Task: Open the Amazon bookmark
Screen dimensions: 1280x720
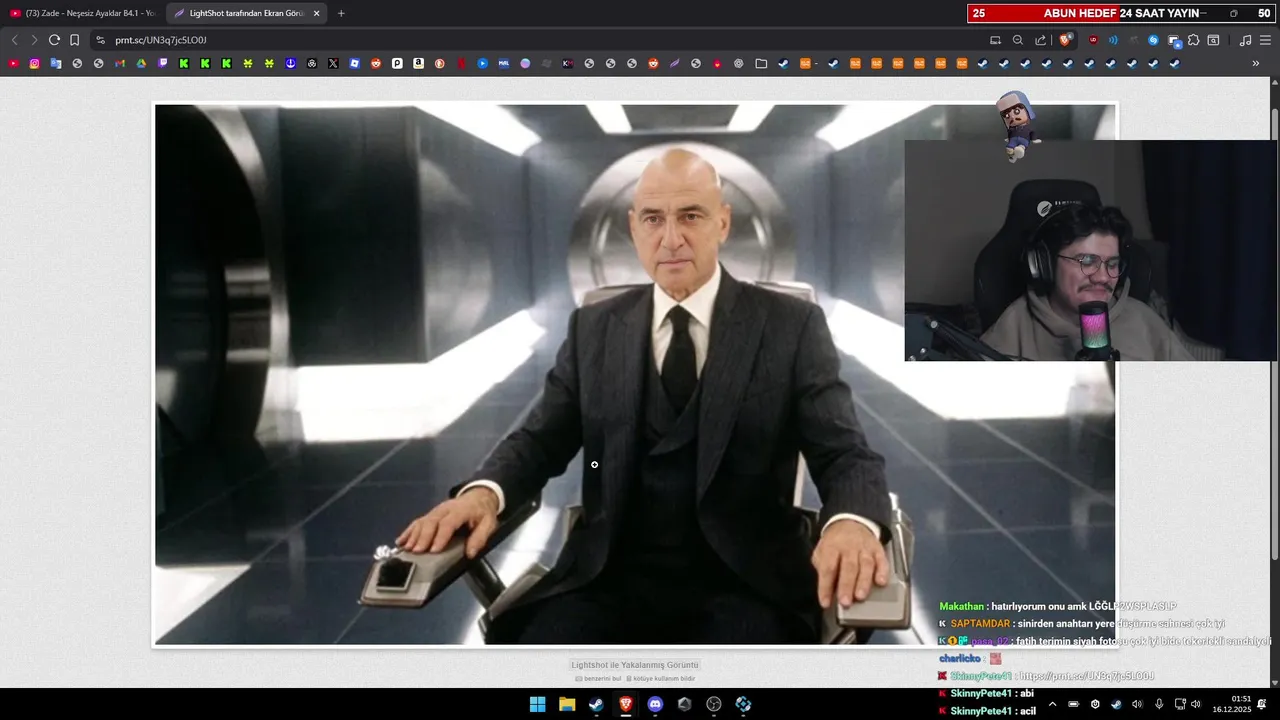Action: pyautogui.click(x=418, y=63)
